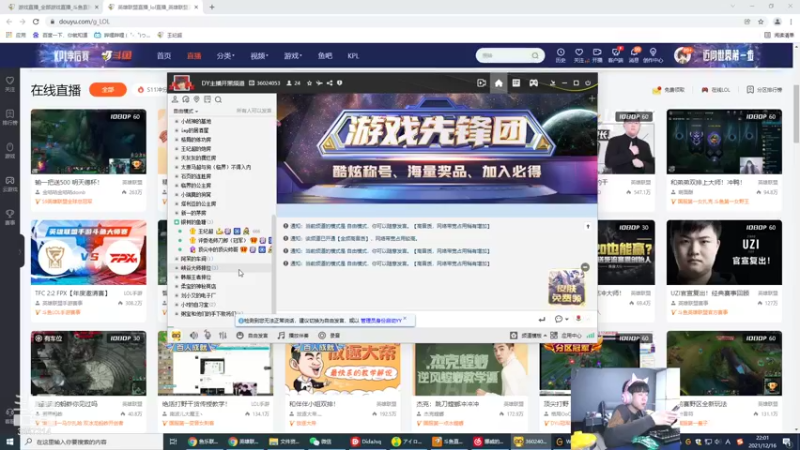Click the member count icon showing 24
The width and height of the screenshot is (800, 450).
click(289, 83)
